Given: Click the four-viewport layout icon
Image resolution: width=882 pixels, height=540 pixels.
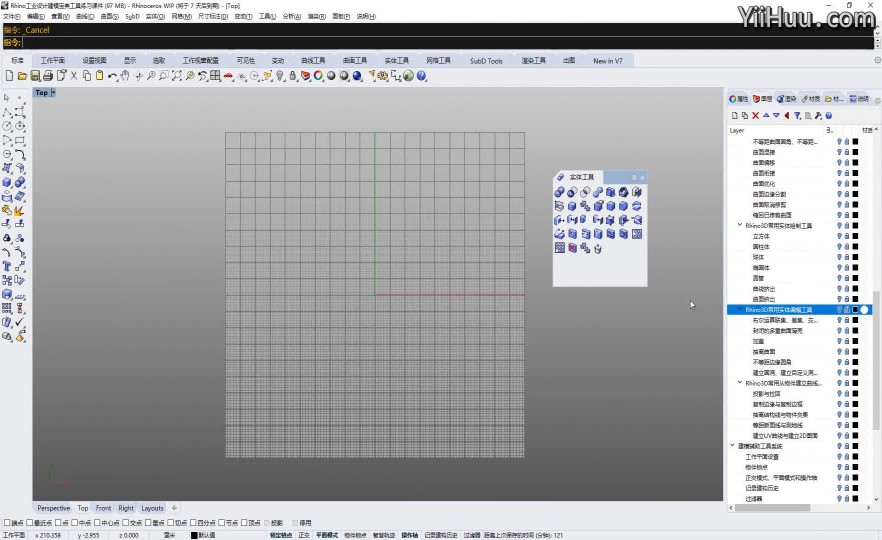Looking at the screenshot, I should 215,75.
